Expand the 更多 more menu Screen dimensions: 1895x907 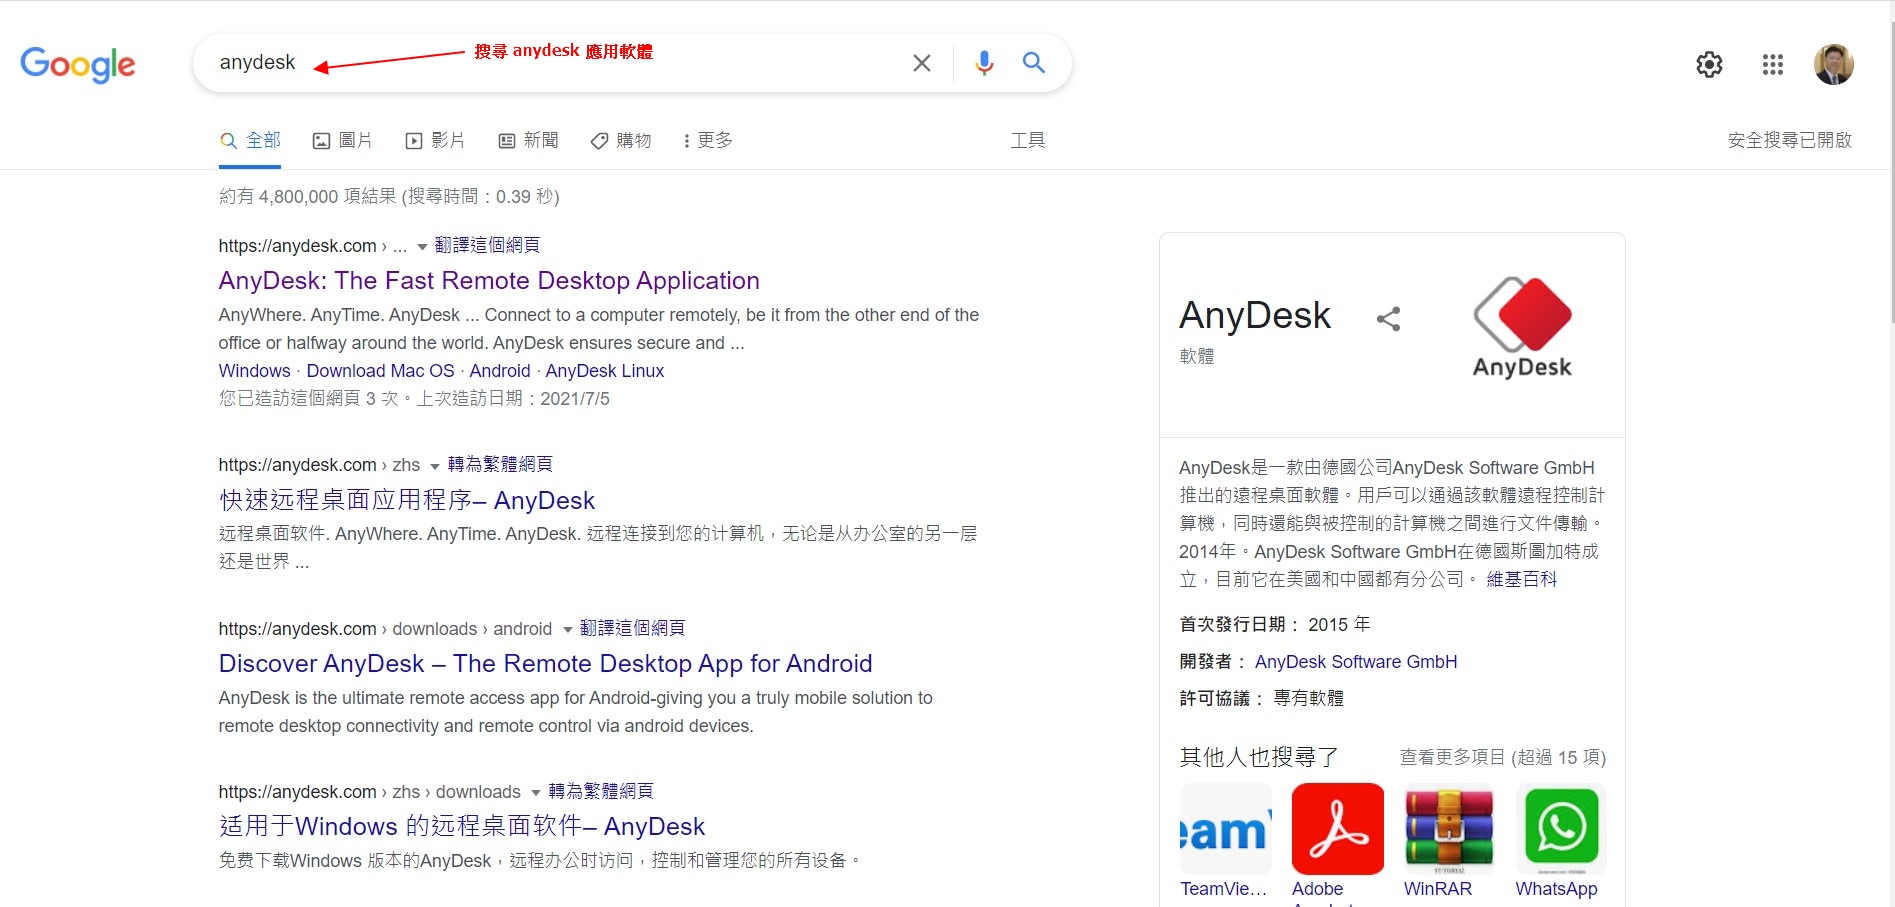coord(708,140)
